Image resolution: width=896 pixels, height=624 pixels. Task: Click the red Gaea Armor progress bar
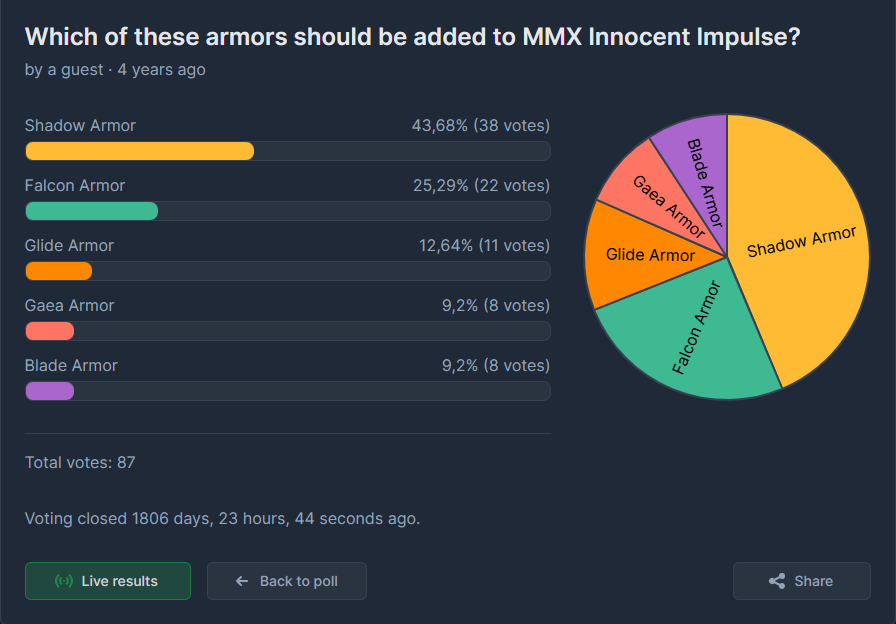[x=50, y=331]
